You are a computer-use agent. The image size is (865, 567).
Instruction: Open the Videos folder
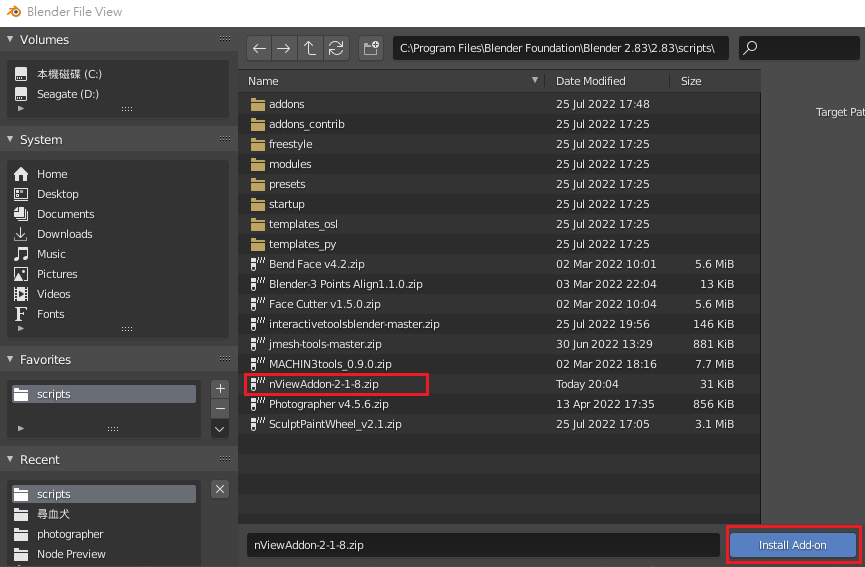[x=105, y=294]
